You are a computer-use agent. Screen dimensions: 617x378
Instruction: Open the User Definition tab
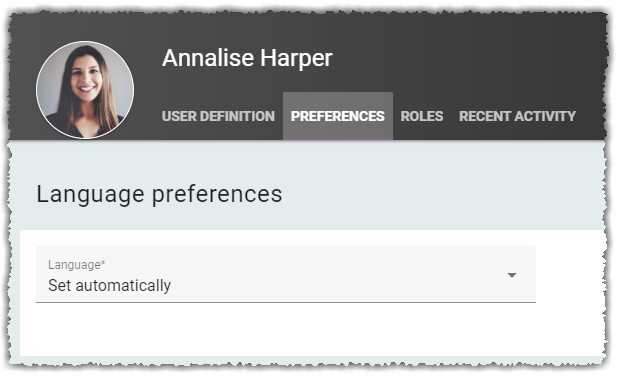tap(218, 116)
